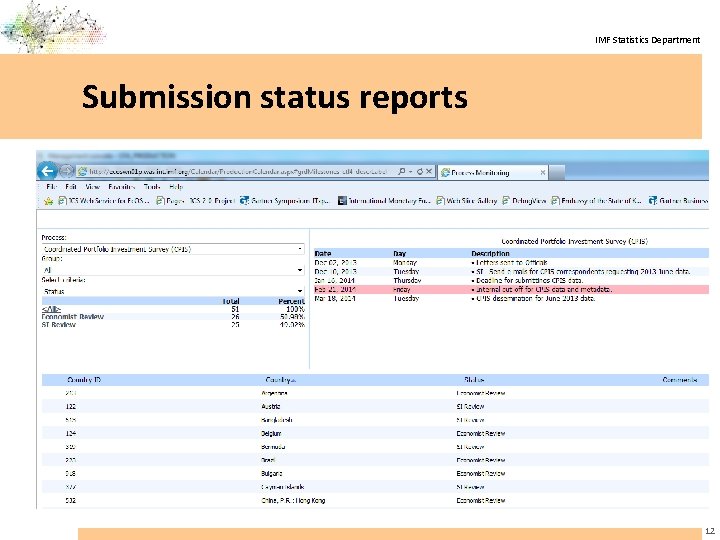Select the Belgium country row
The height and width of the screenshot is (540, 720).
[x=375, y=433]
